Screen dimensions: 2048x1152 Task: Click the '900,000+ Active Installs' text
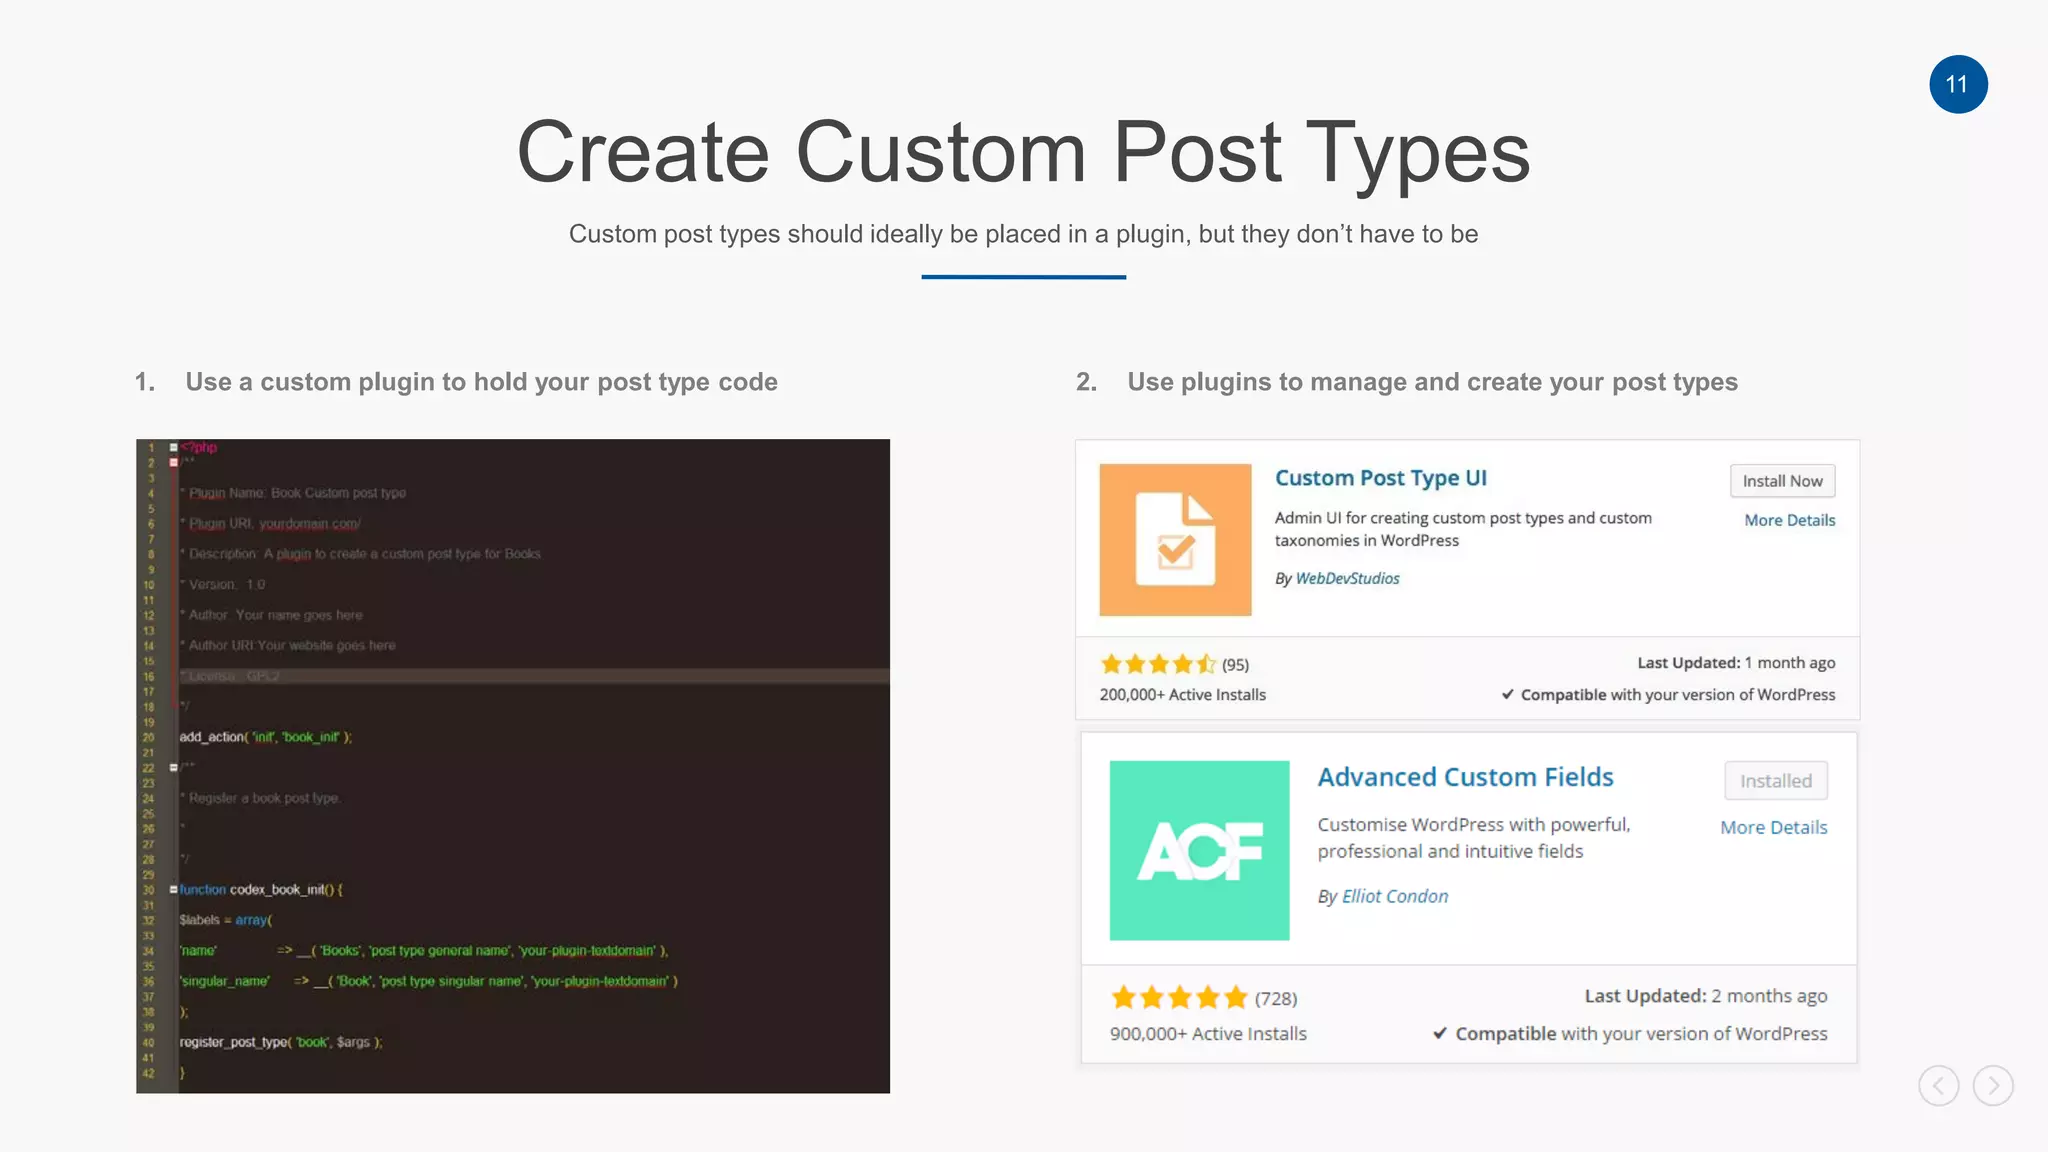(x=1208, y=1033)
